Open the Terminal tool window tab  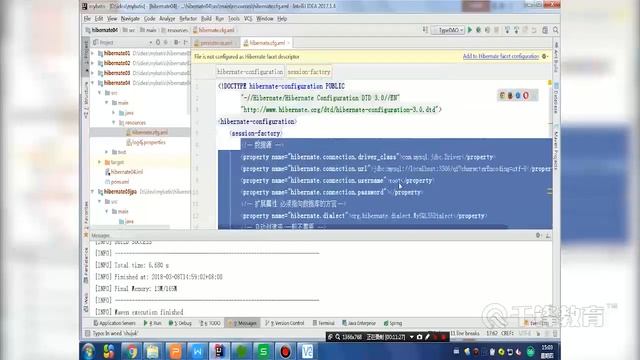point(324,323)
